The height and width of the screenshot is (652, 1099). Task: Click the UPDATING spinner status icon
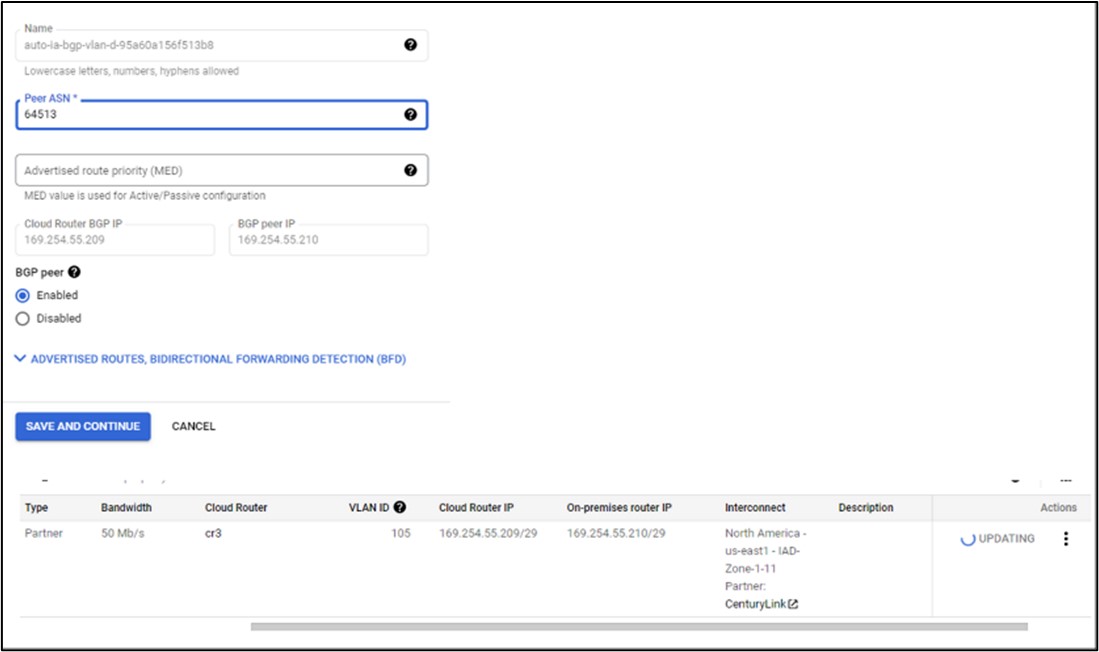coord(967,539)
